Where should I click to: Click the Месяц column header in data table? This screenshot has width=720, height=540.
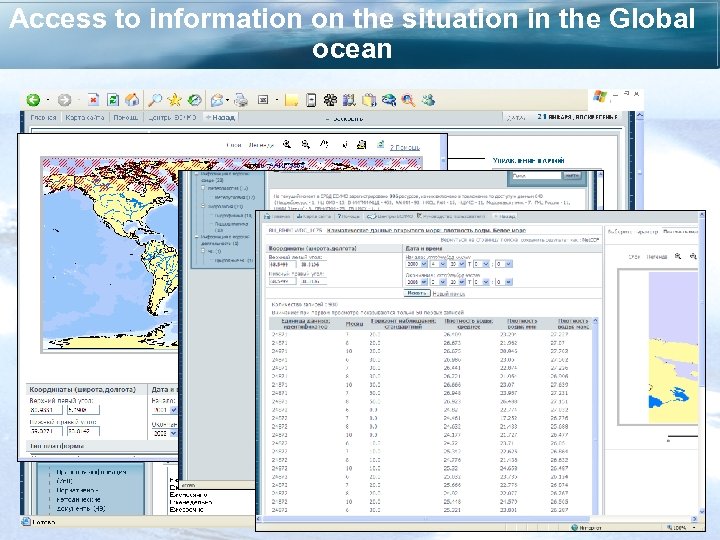354,323
